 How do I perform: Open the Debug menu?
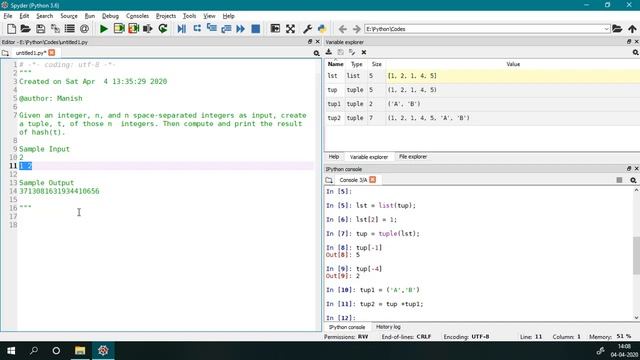coord(110,16)
